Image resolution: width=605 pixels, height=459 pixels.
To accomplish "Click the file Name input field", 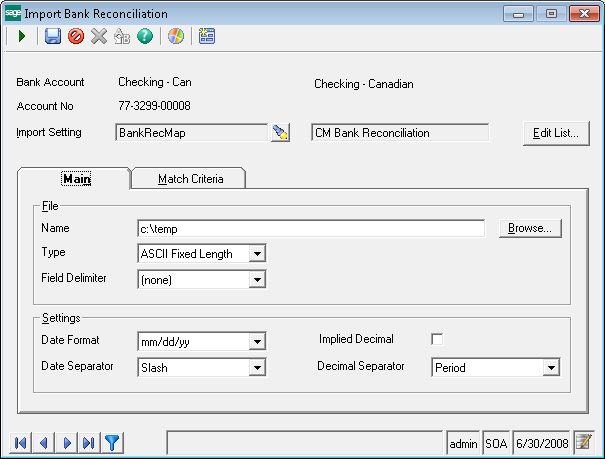I will tap(311, 229).
